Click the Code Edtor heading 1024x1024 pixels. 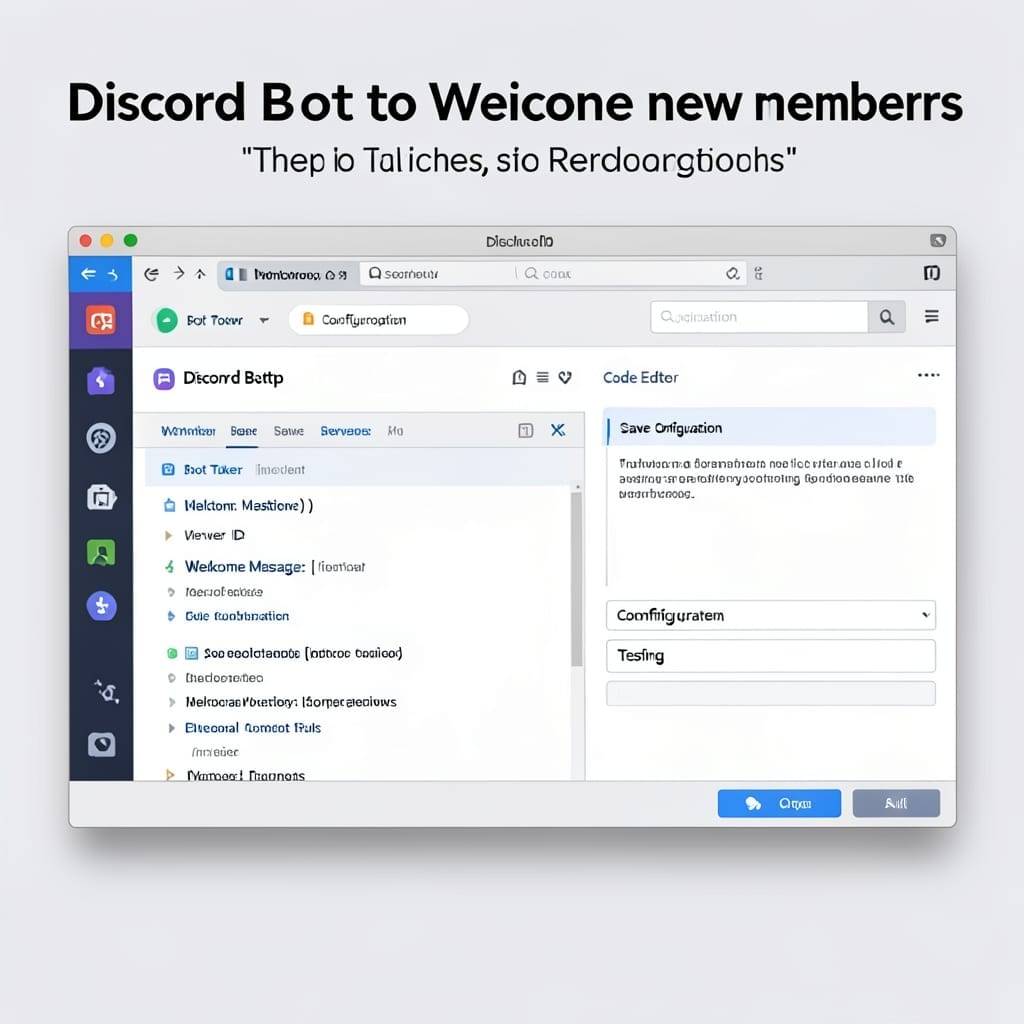(x=640, y=377)
